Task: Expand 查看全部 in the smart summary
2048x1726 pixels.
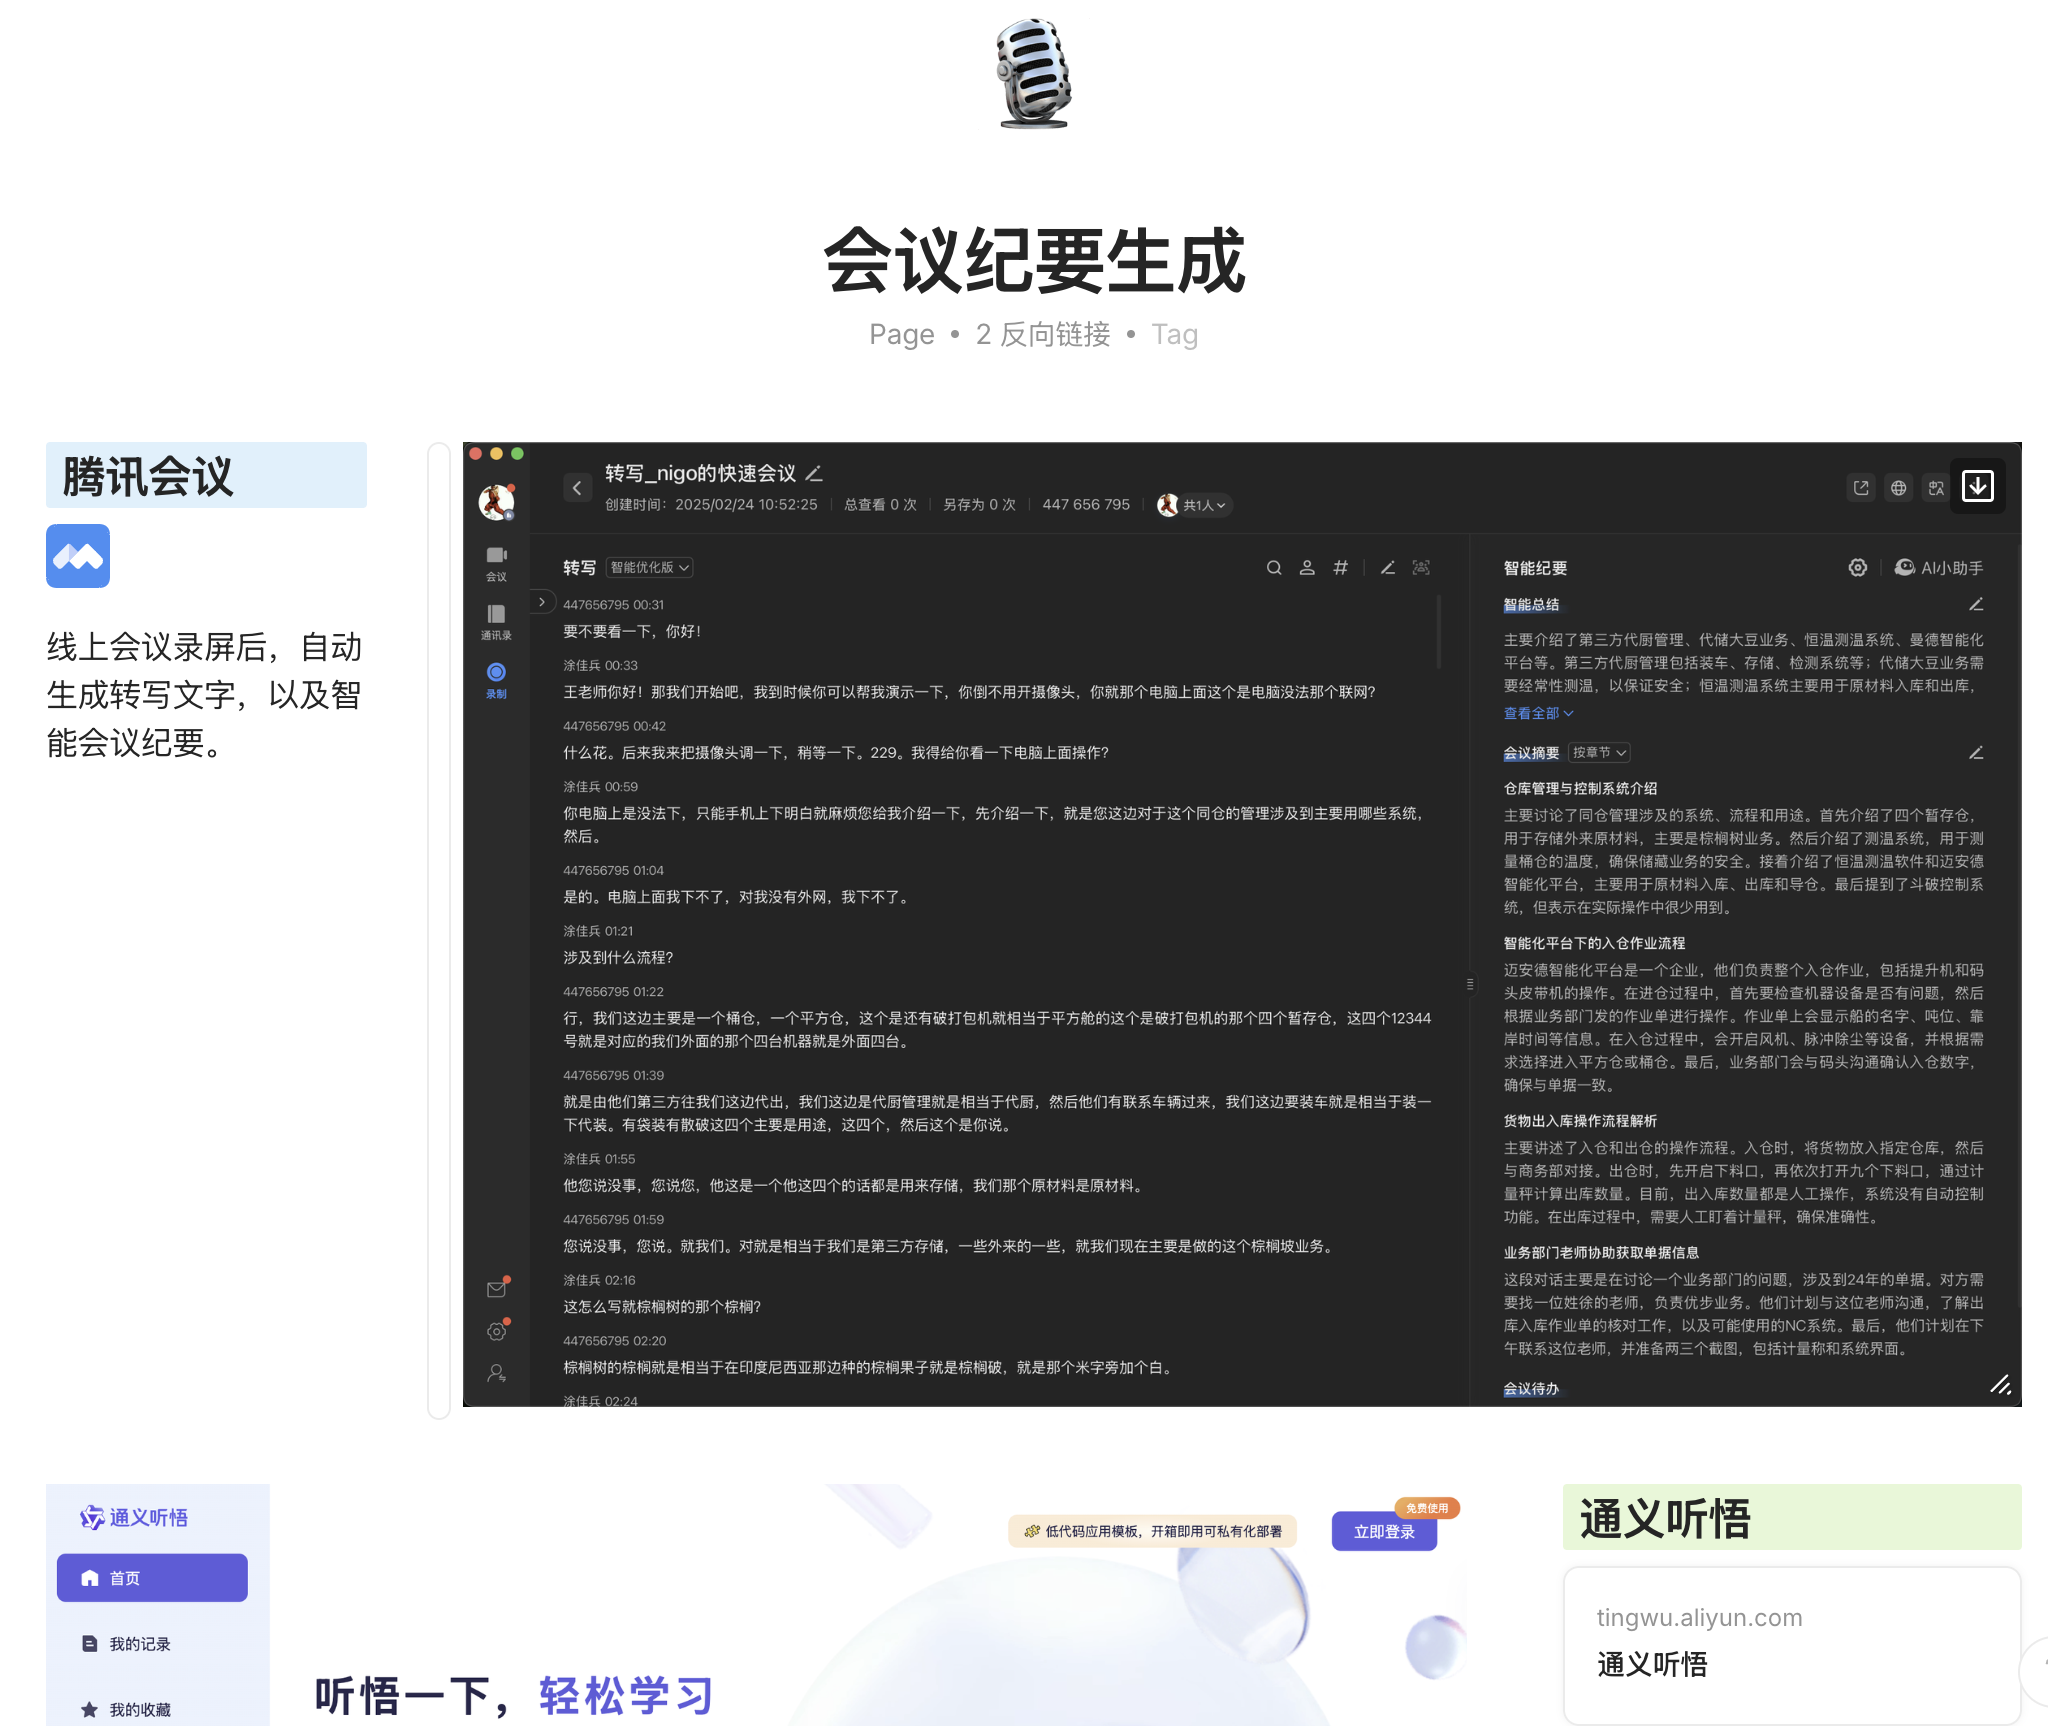Action: click(x=1539, y=714)
